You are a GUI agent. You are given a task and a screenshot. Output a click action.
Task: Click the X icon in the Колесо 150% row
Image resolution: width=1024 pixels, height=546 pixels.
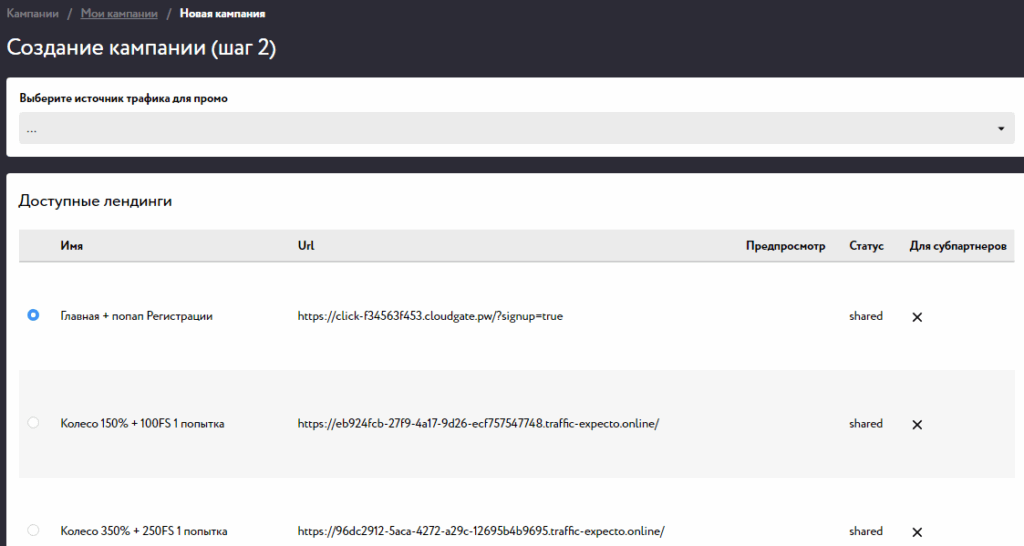click(917, 425)
